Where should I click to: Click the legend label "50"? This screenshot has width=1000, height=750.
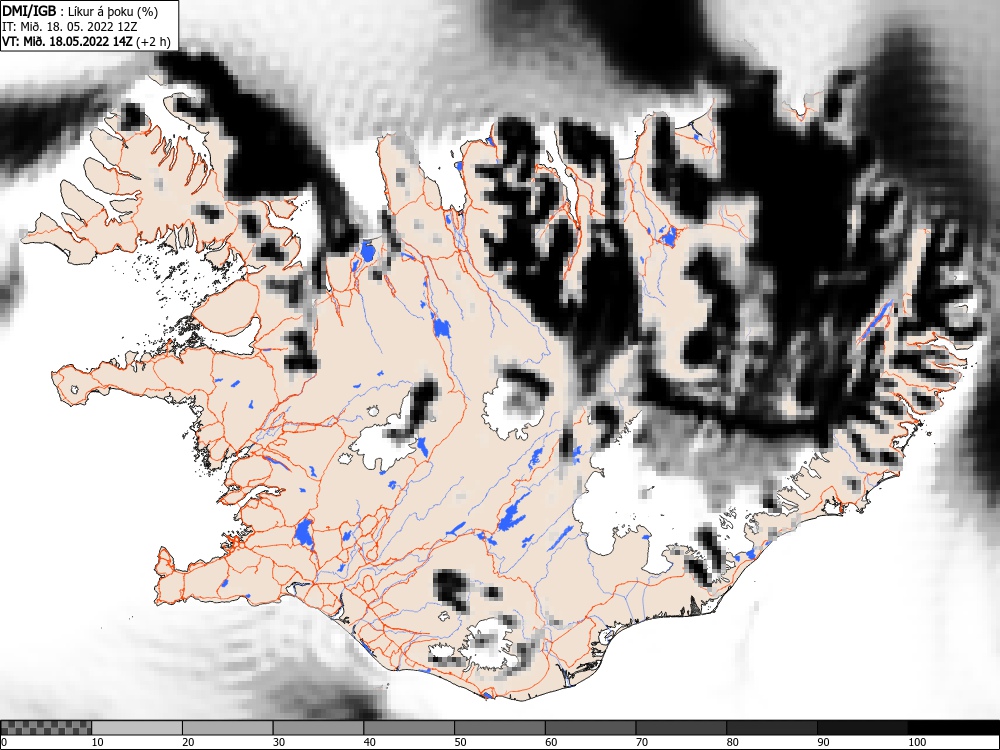460,742
